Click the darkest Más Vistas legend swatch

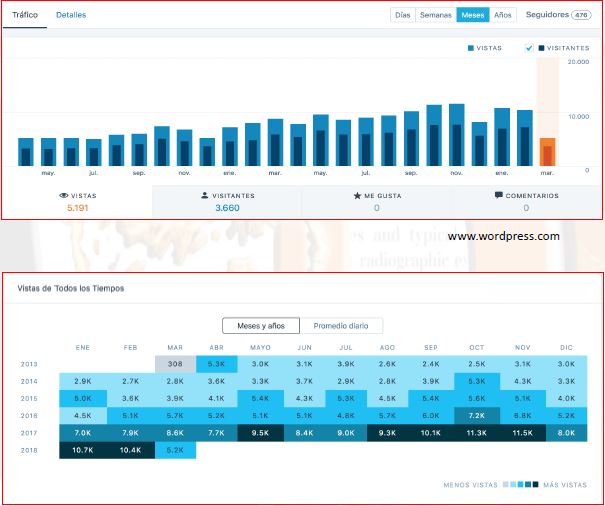click(534, 485)
